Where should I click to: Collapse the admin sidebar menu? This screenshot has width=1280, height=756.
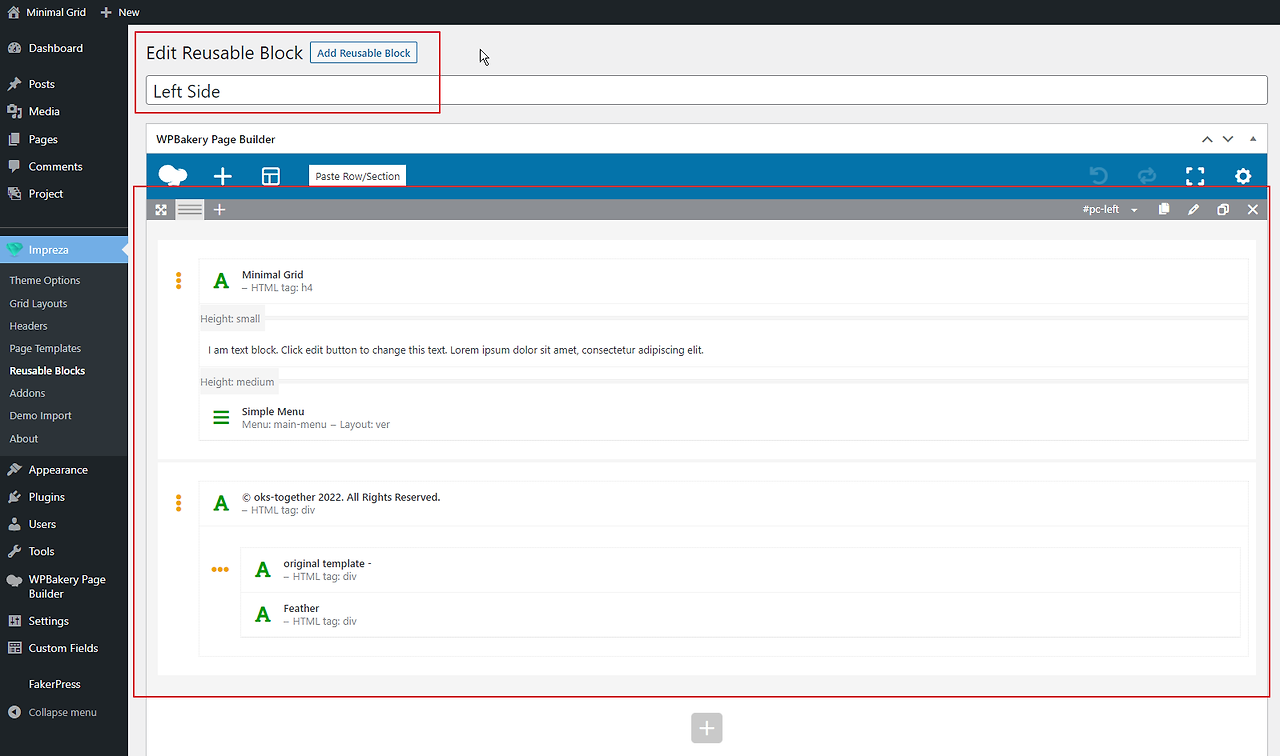point(64,712)
